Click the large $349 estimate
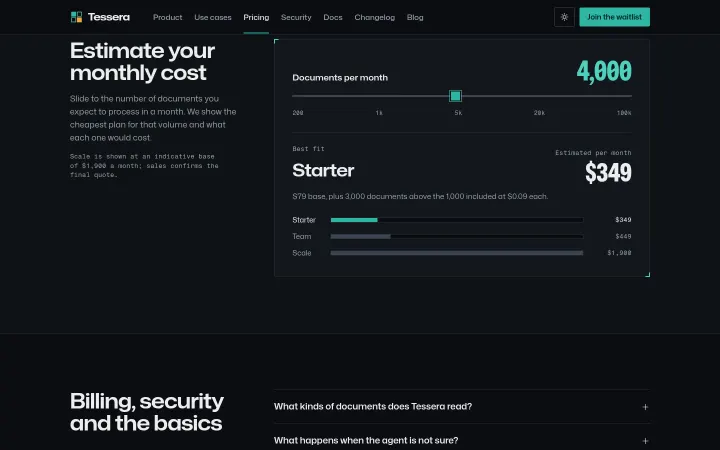 pos(608,173)
